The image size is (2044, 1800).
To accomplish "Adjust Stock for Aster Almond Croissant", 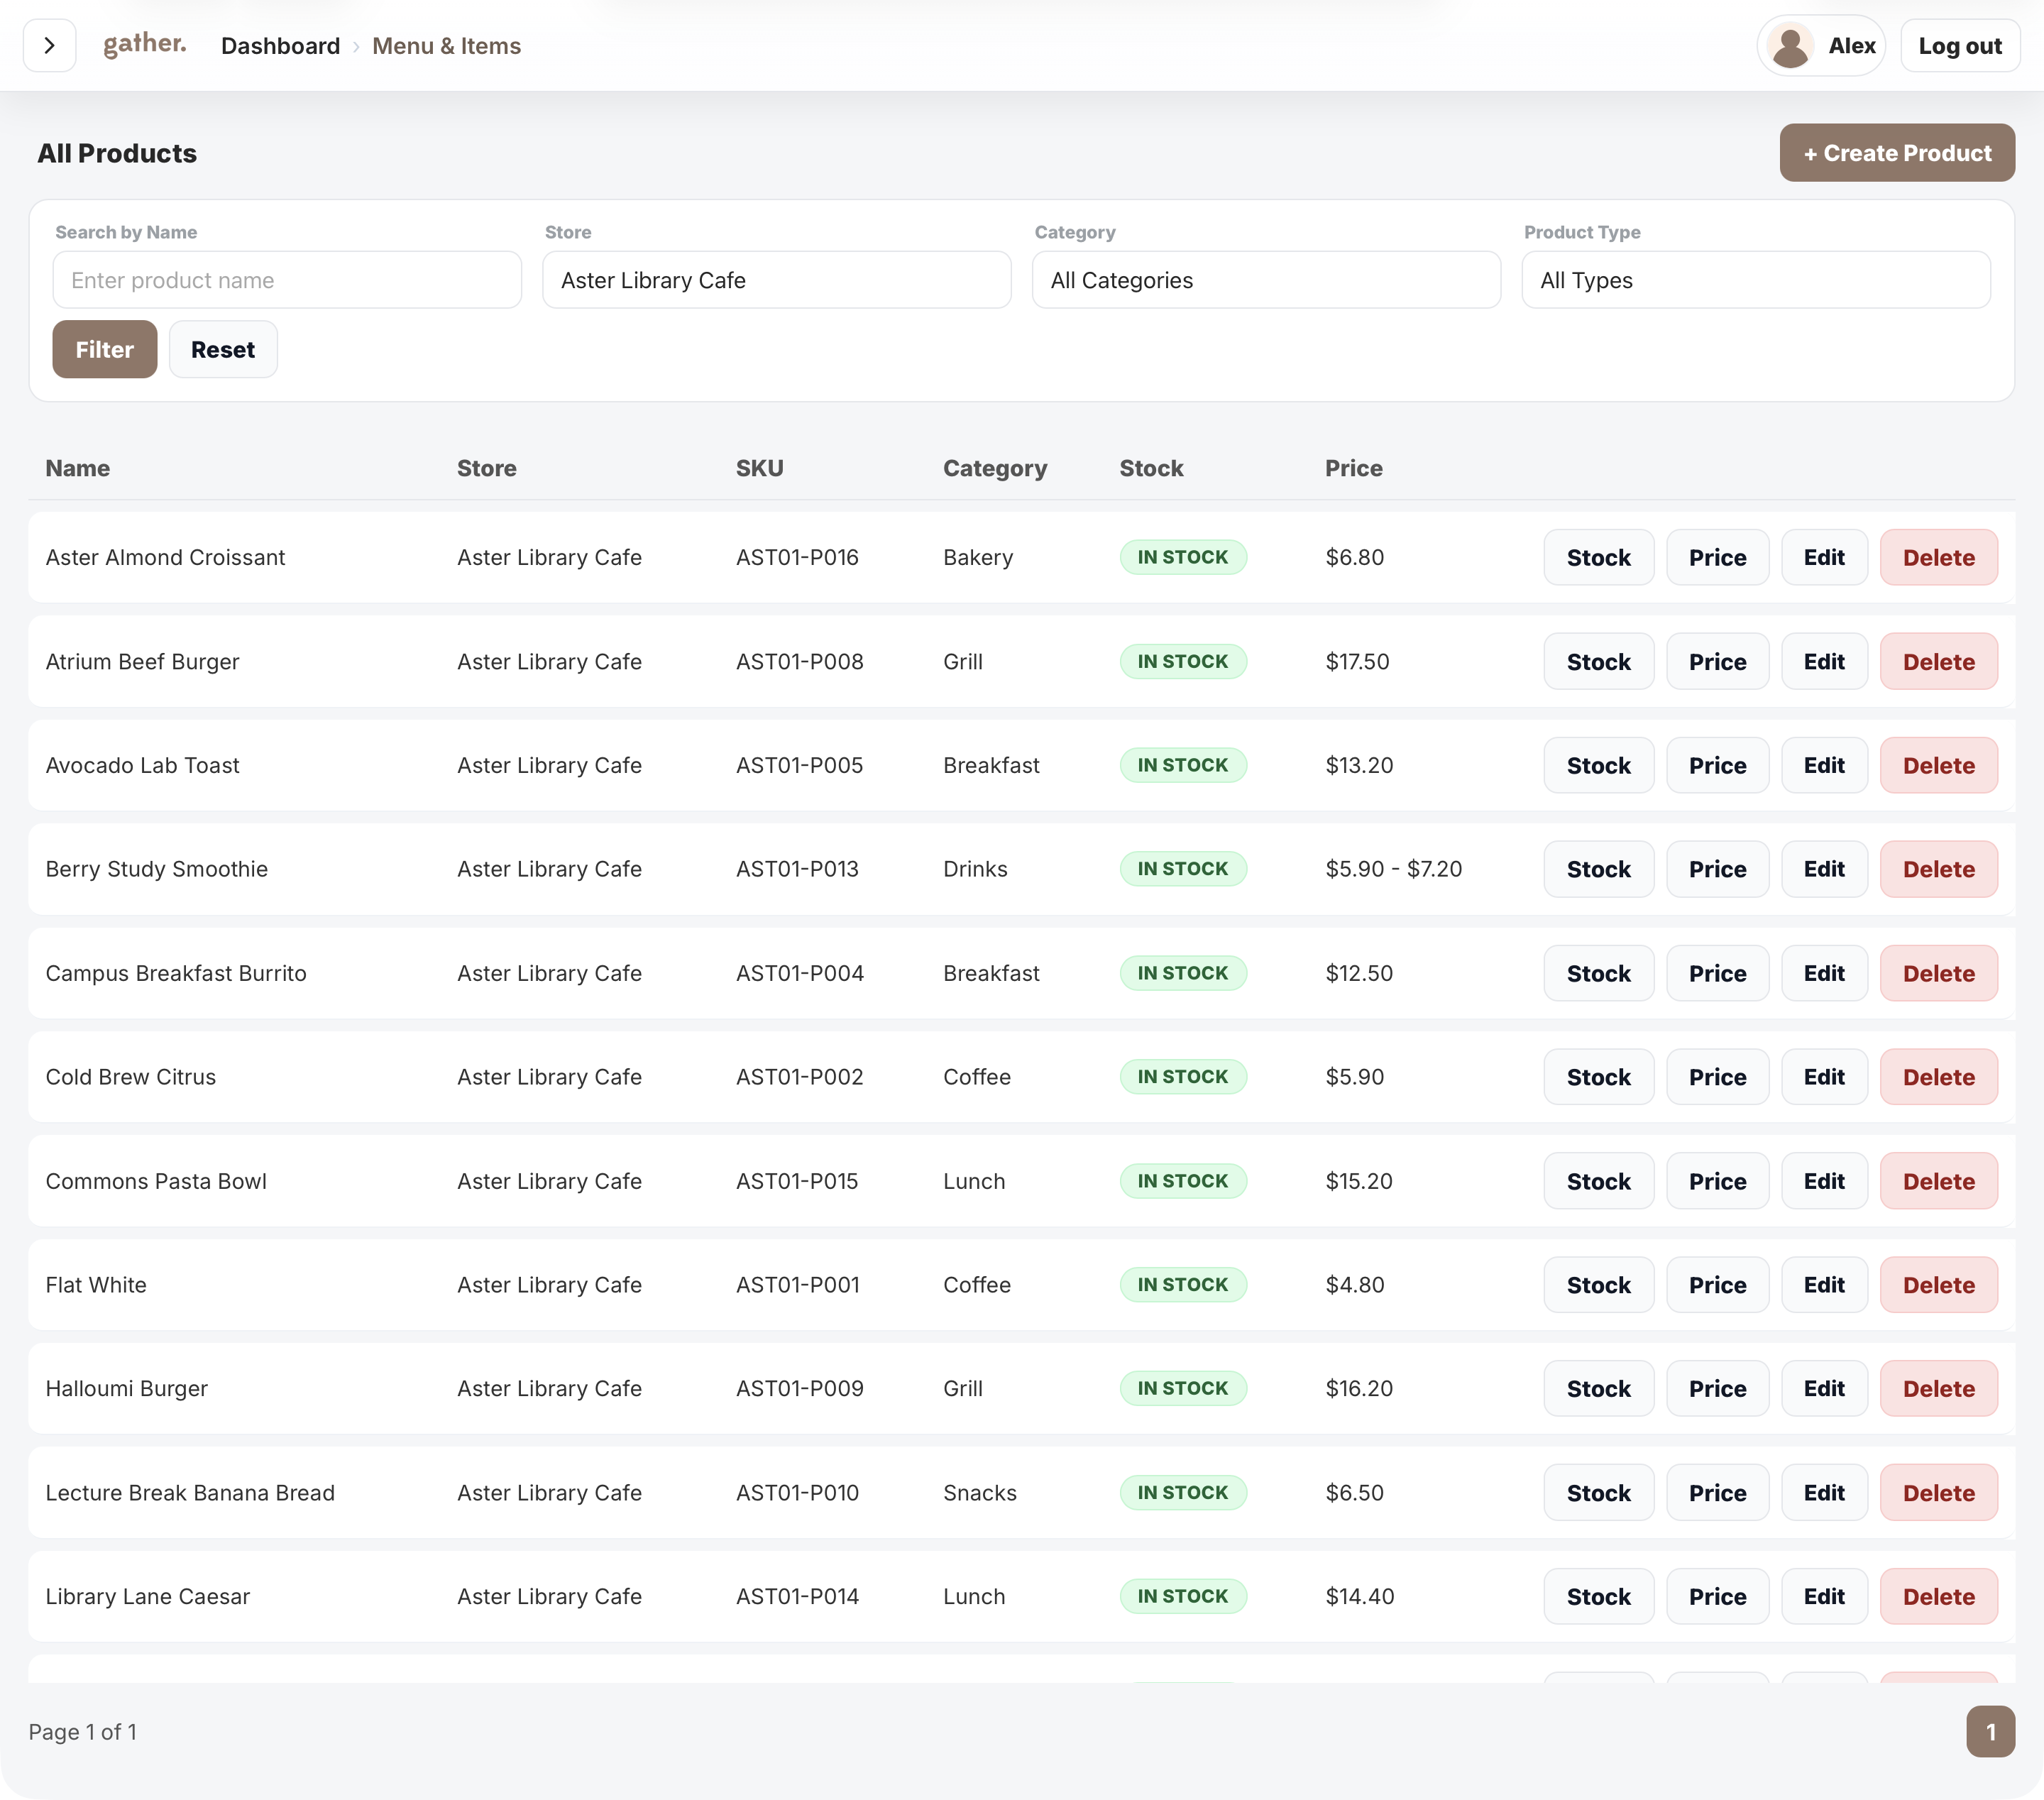I will [1598, 558].
